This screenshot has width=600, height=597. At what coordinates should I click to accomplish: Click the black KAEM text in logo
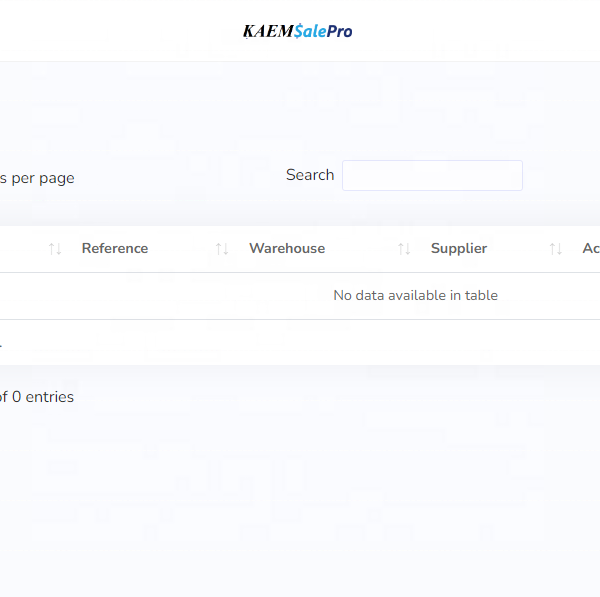click(267, 31)
